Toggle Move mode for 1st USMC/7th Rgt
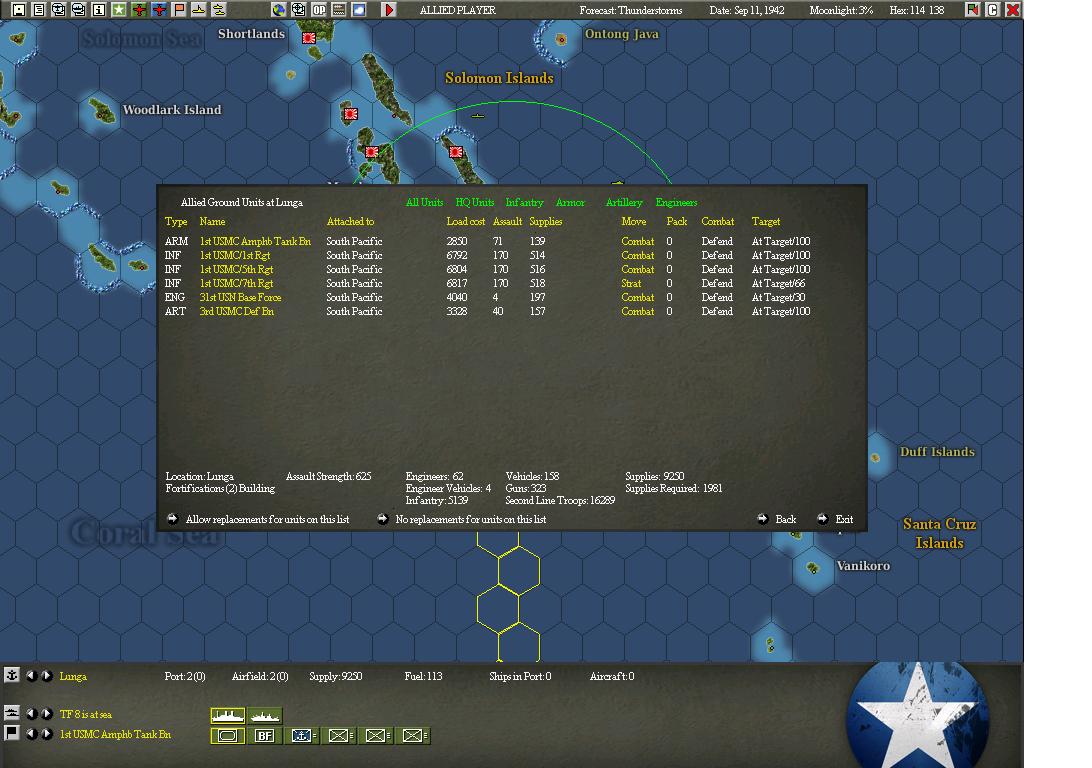Screen dimensions: 1092x768 631,283
